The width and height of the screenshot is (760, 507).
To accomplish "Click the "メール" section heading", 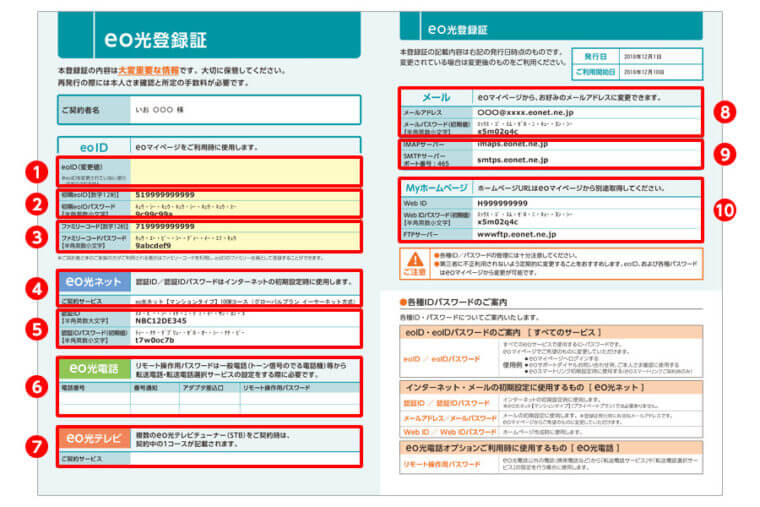I will click(436, 97).
